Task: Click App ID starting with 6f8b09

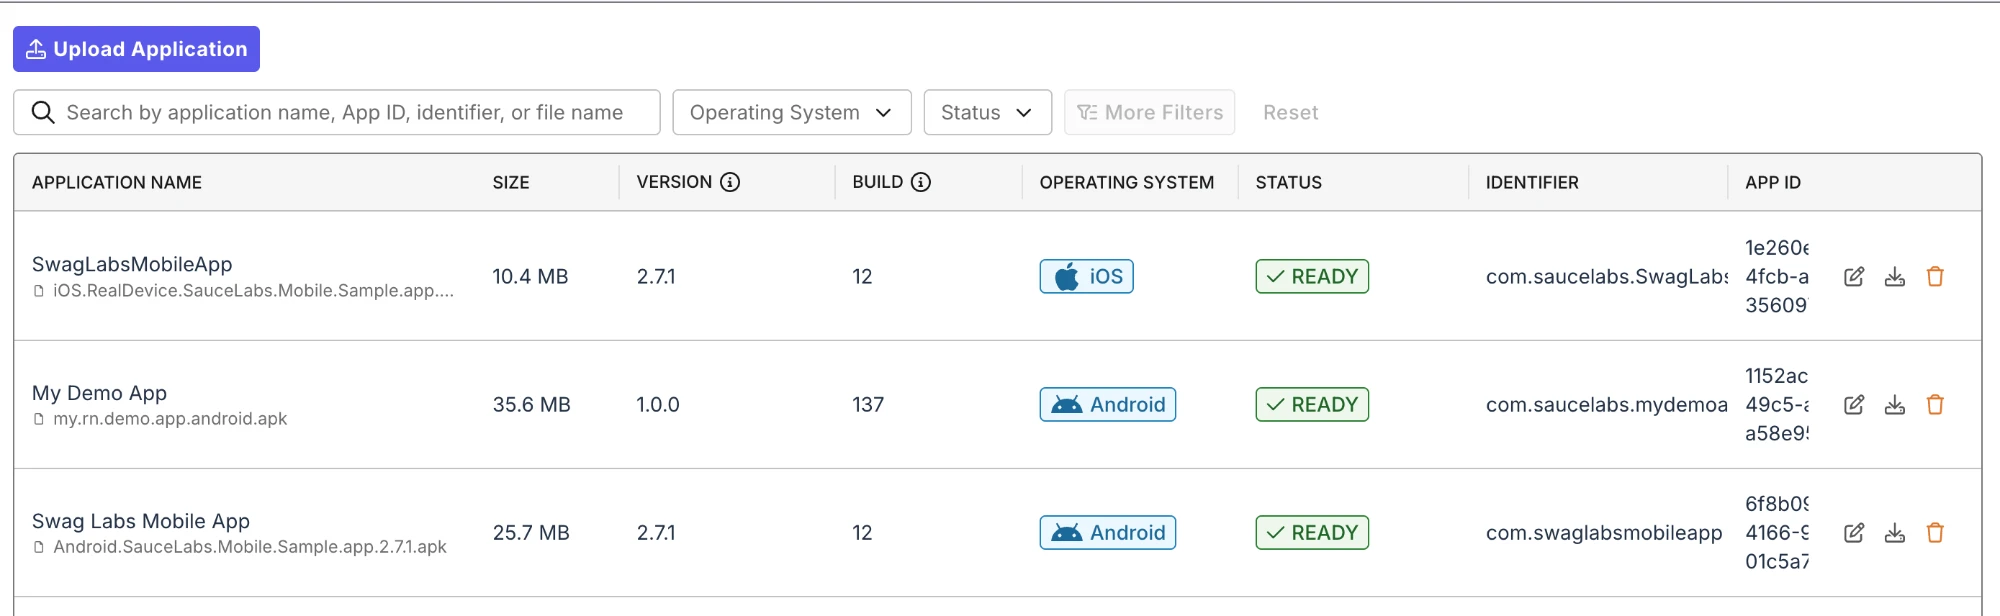Action: click(x=1777, y=532)
